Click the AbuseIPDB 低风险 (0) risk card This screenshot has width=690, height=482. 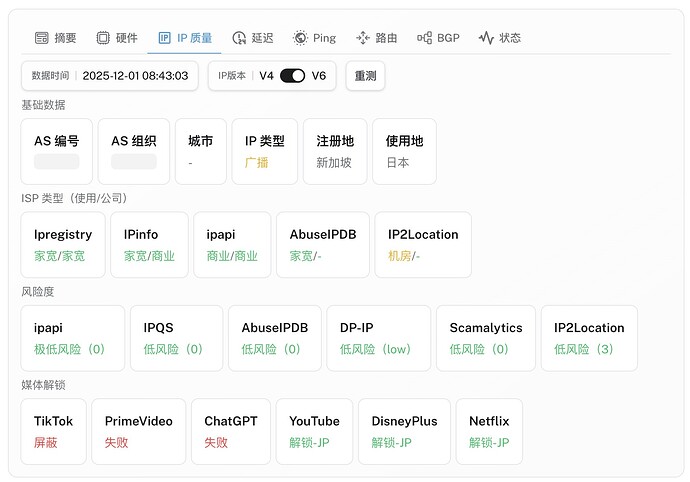(x=275, y=338)
